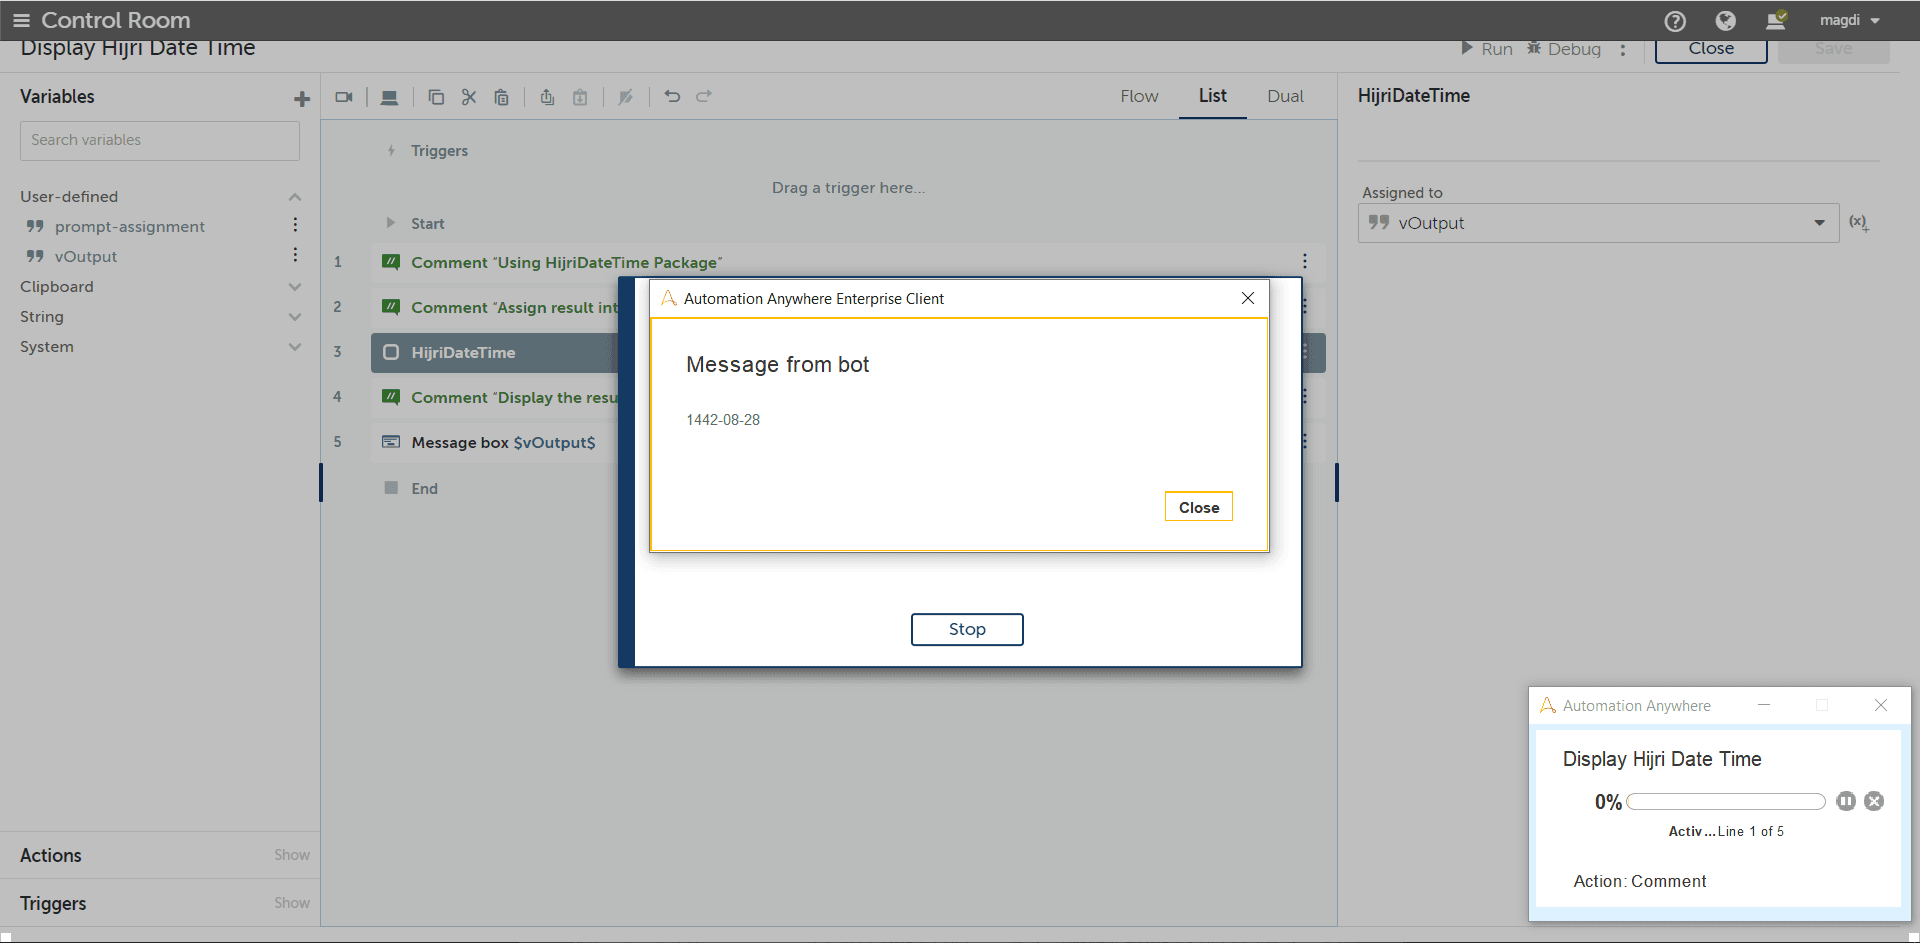The height and width of the screenshot is (943, 1920).
Task: Switch to the Dual view tab
Action: 1285,96
